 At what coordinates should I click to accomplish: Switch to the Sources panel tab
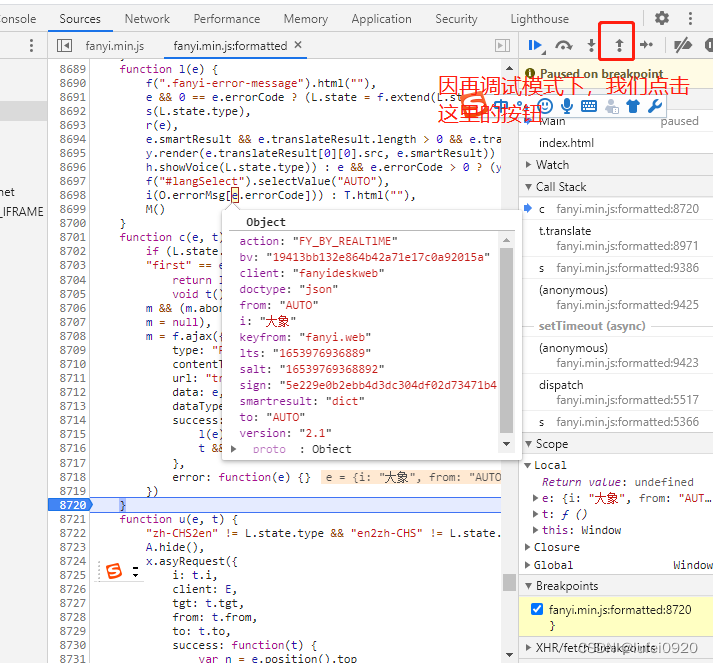point(80,19)
